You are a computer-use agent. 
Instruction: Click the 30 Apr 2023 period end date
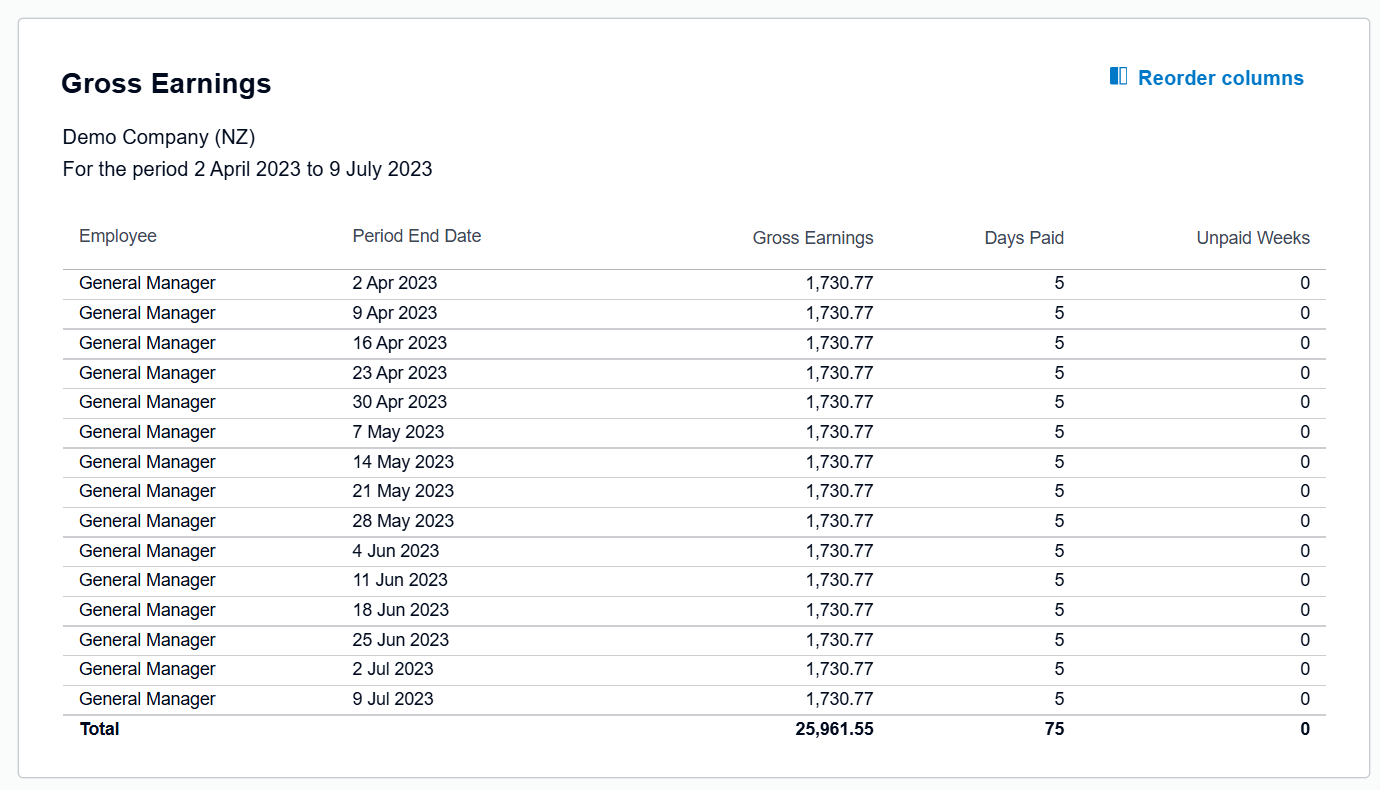[400, 402]
